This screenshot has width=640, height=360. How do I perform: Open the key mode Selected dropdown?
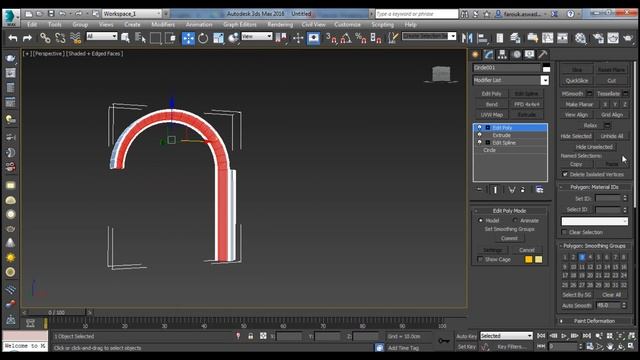coord(506,336)
